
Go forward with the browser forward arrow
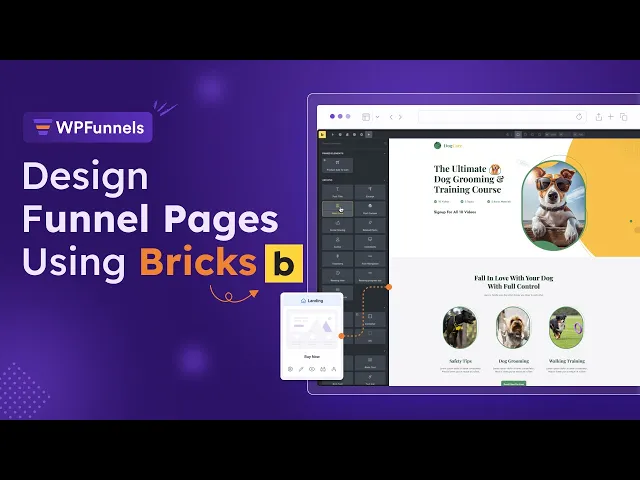(x=400, y=117)
